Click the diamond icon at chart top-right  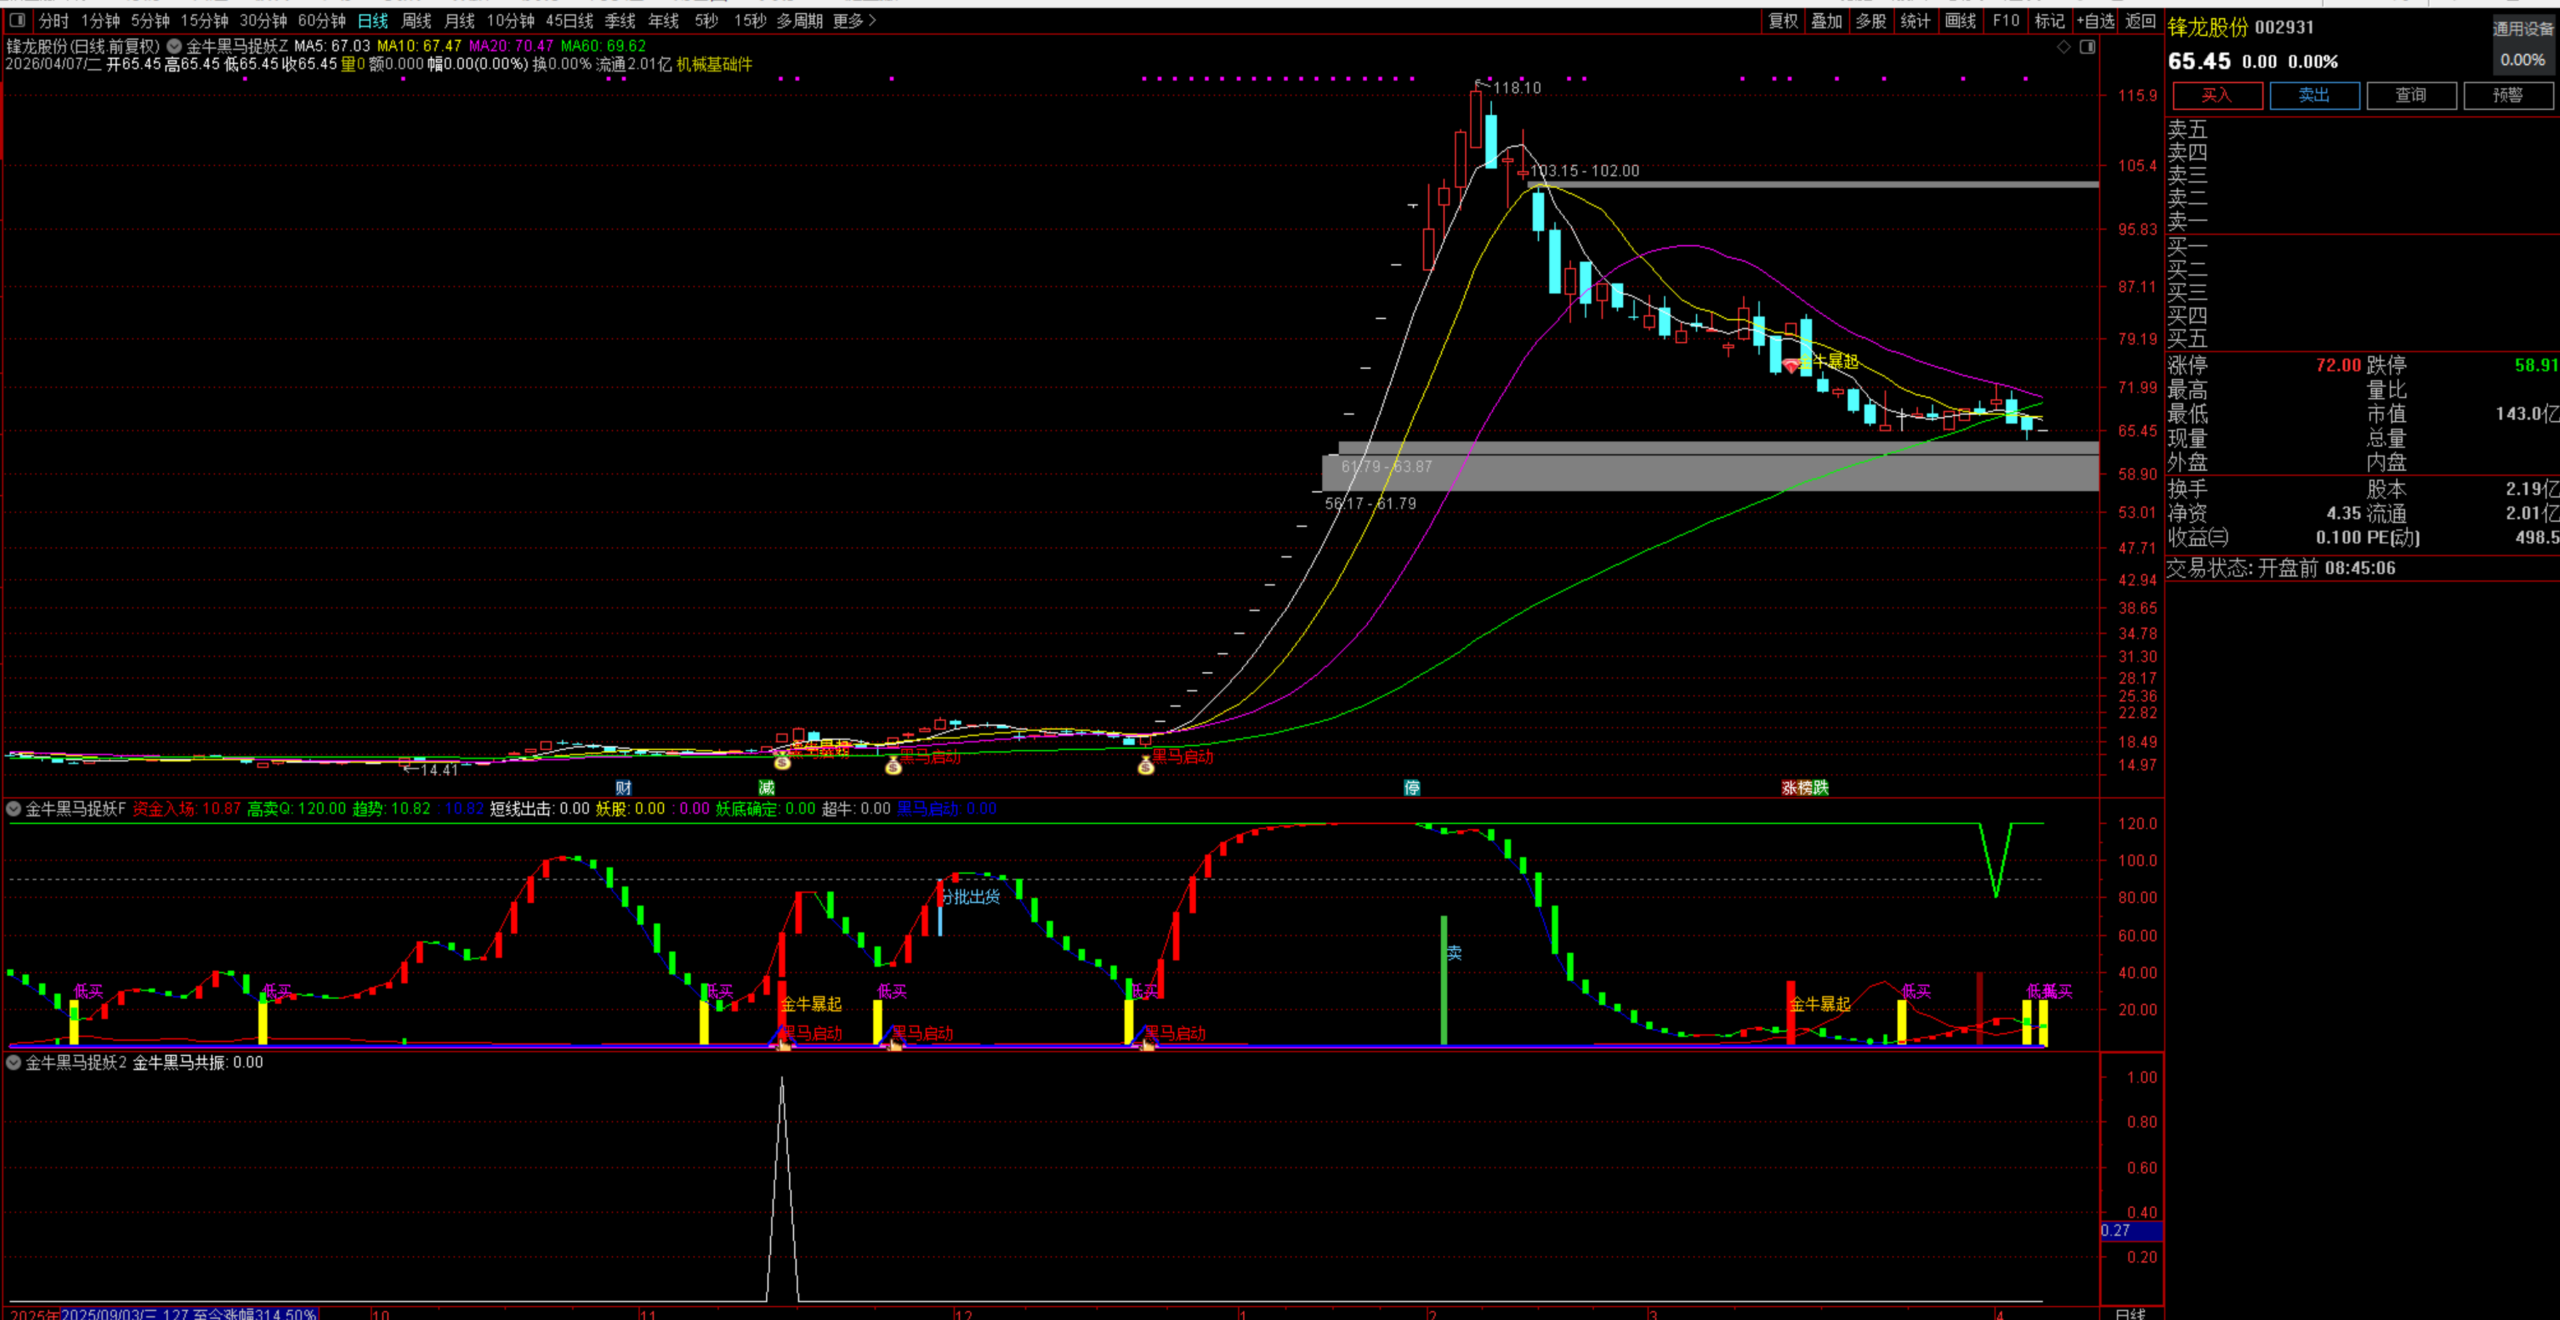tap(2063, 47)
